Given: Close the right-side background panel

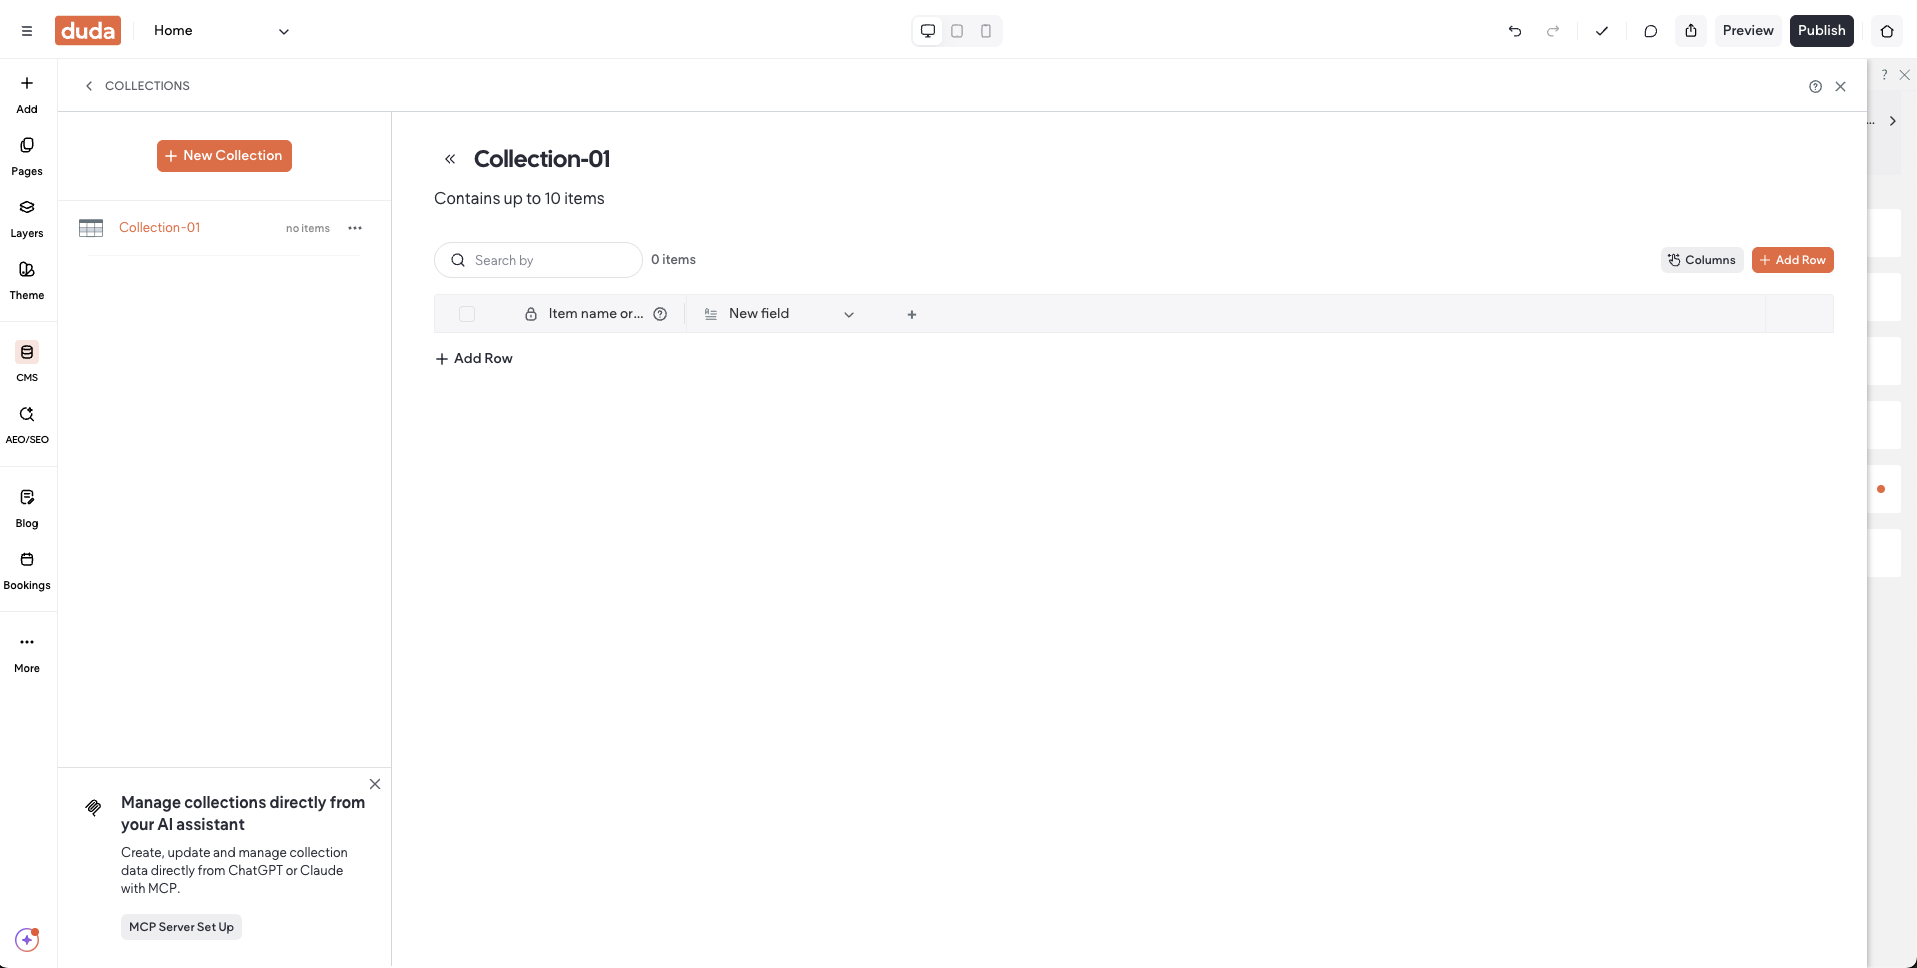Looking at the screenshot, I should [x=1905, y=75].
